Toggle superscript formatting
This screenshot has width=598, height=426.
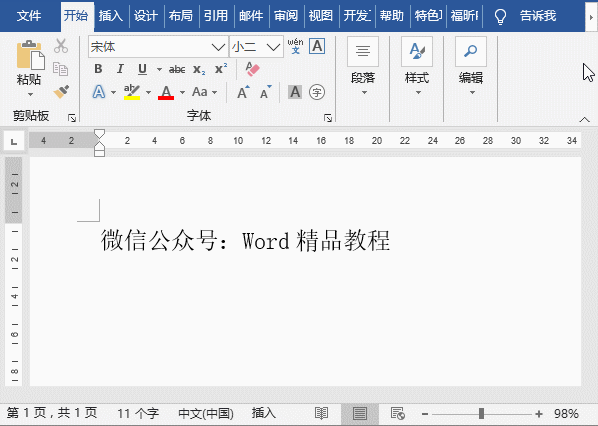point(221,69)
